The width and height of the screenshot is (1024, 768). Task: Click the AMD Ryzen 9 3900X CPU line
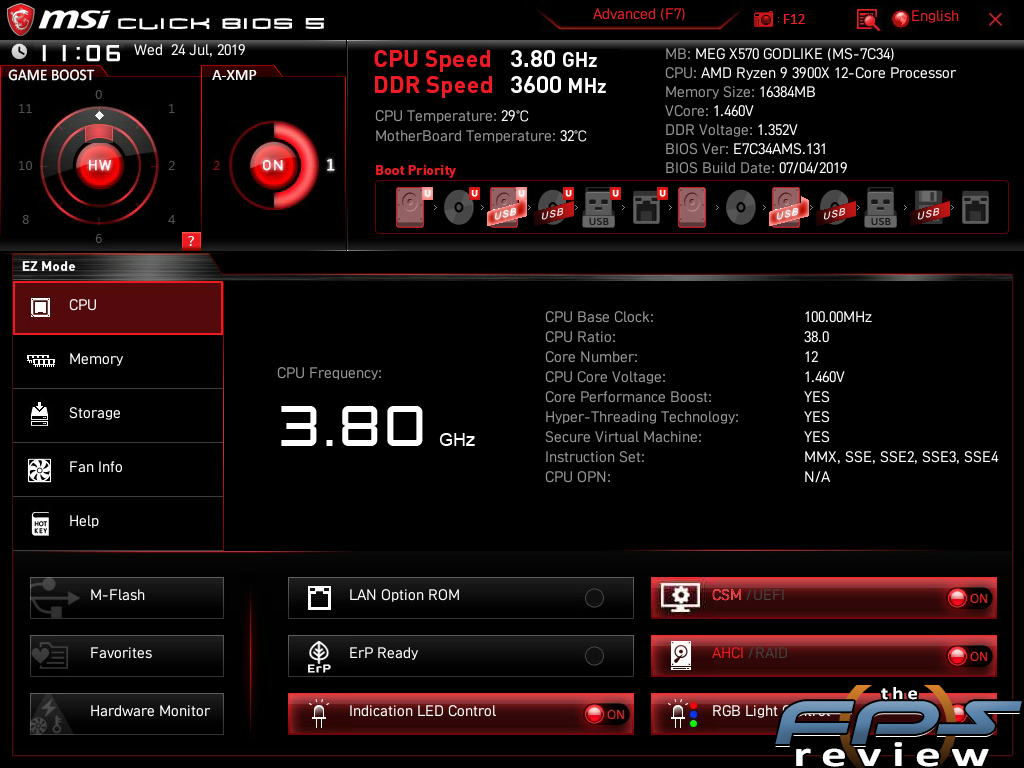(810, 73)
